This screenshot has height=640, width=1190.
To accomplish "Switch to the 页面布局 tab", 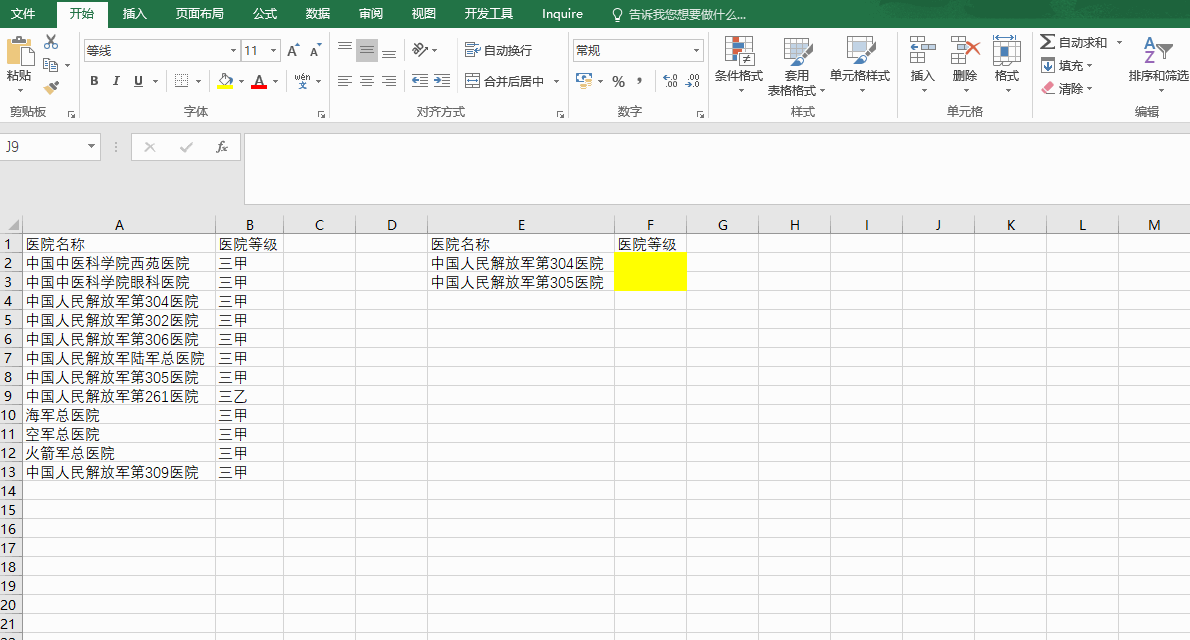I will coord(200,14).
